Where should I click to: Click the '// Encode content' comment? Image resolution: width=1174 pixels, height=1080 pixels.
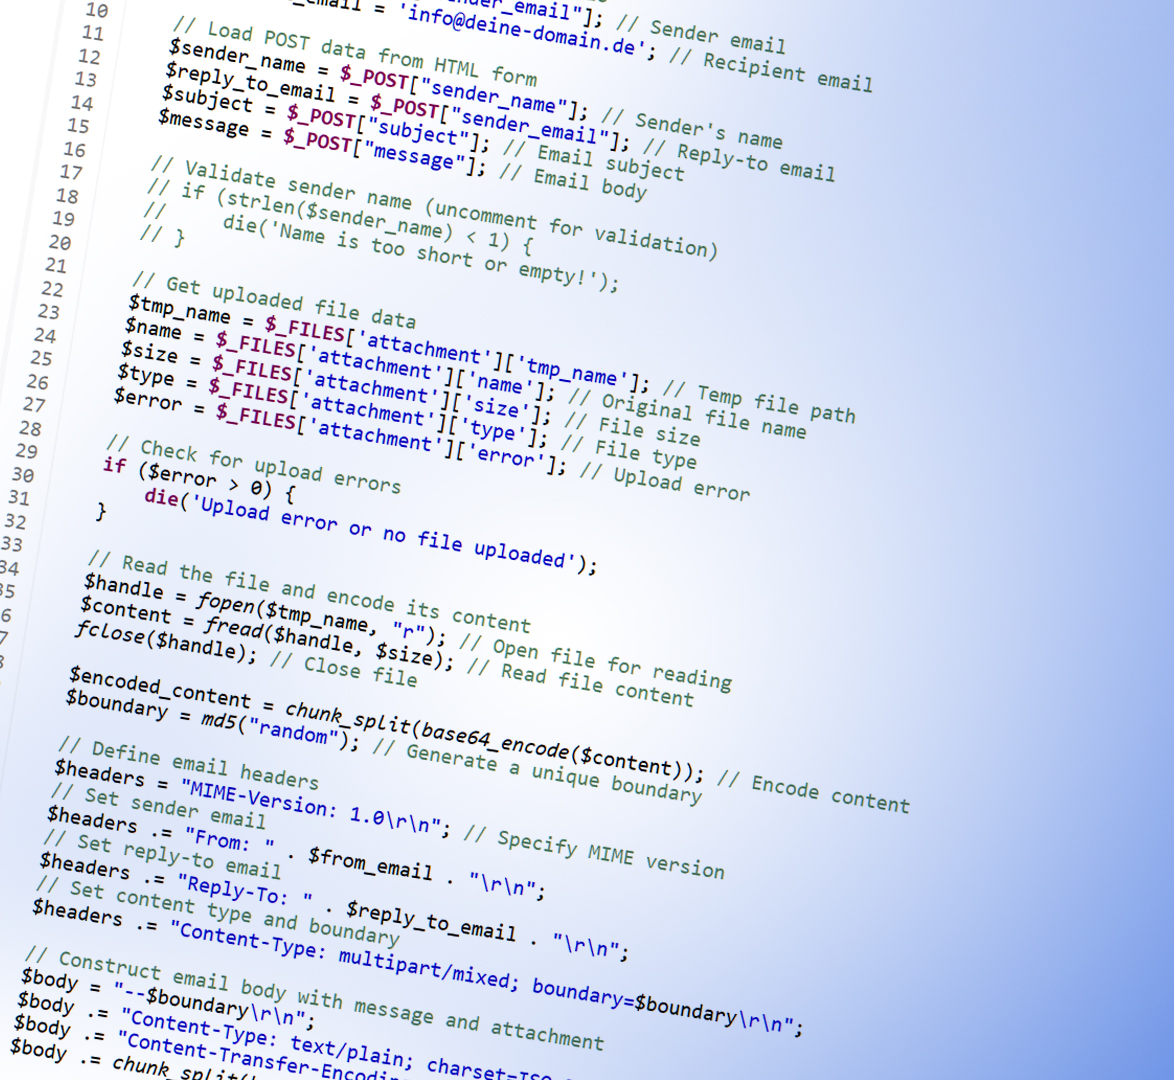coord(813,790)
